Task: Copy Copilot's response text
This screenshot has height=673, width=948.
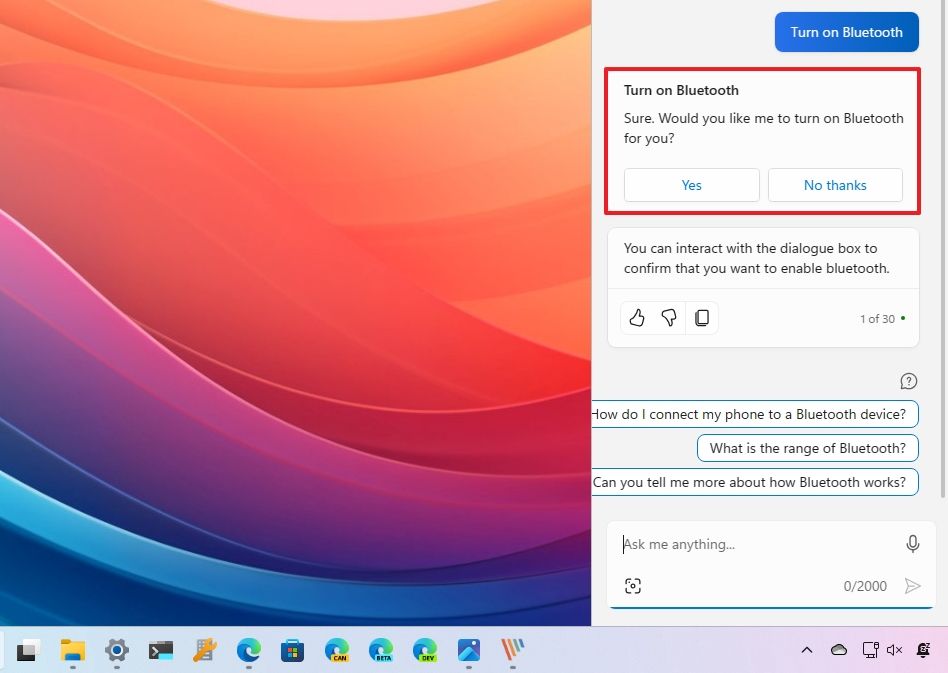Action: (x=702, y=317)
